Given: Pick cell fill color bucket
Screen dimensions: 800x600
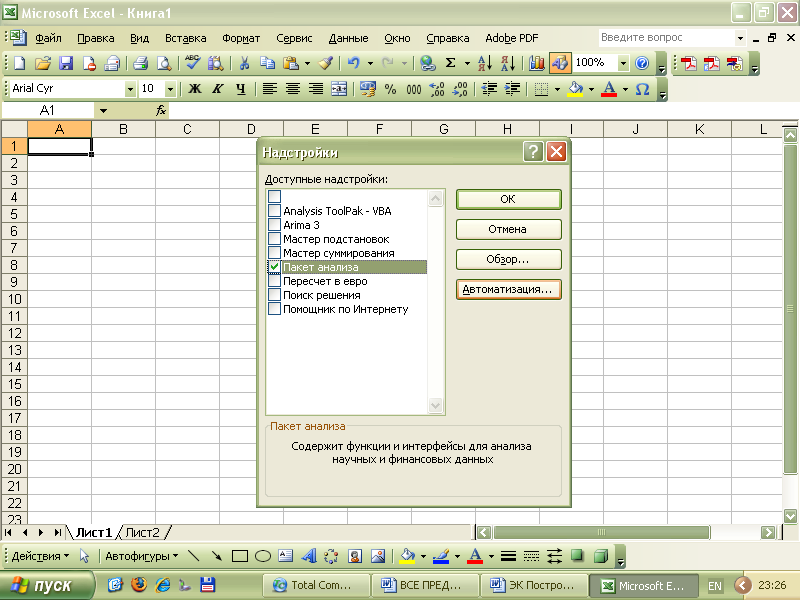Looking at the screenshot, I should coord(576,89).
